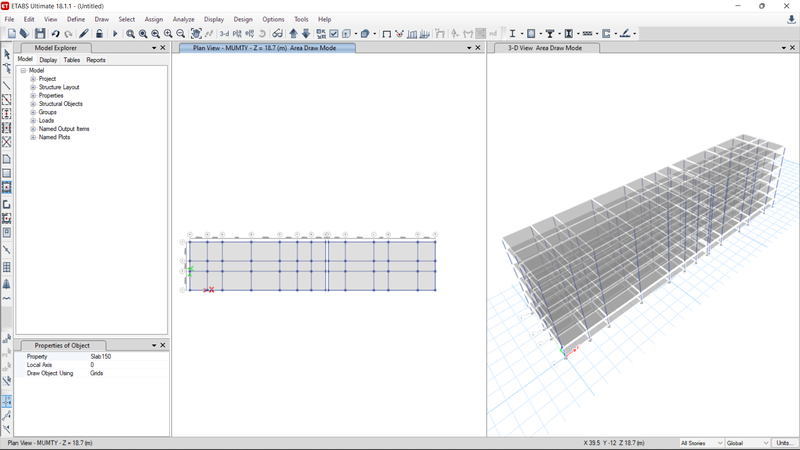800x450 pixels.
Task: Move down one story with down arrow
Action: (306, 34)
